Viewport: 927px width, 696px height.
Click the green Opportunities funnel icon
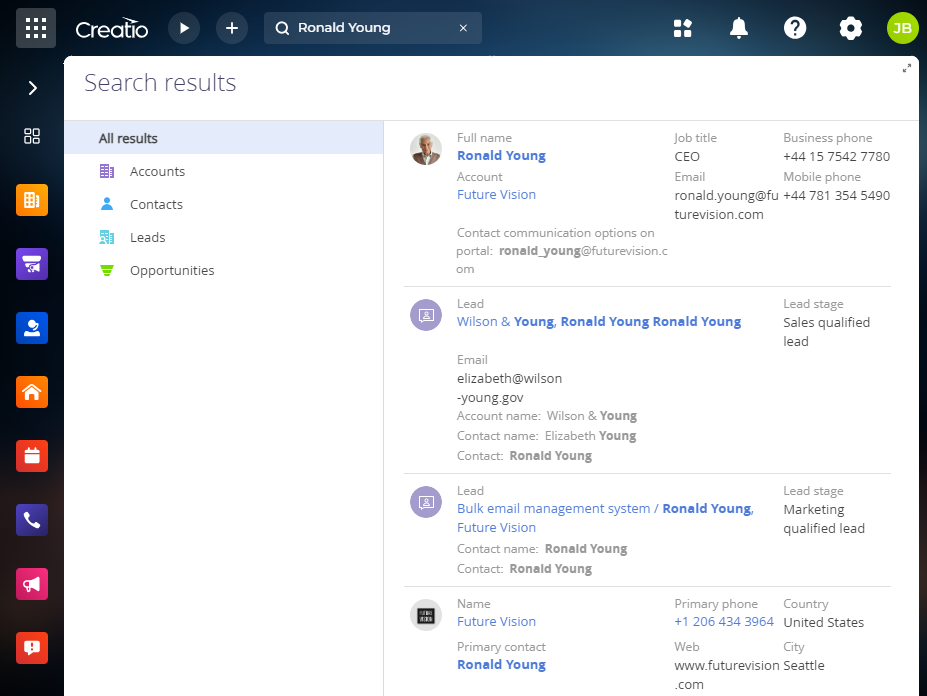point(107,270)
